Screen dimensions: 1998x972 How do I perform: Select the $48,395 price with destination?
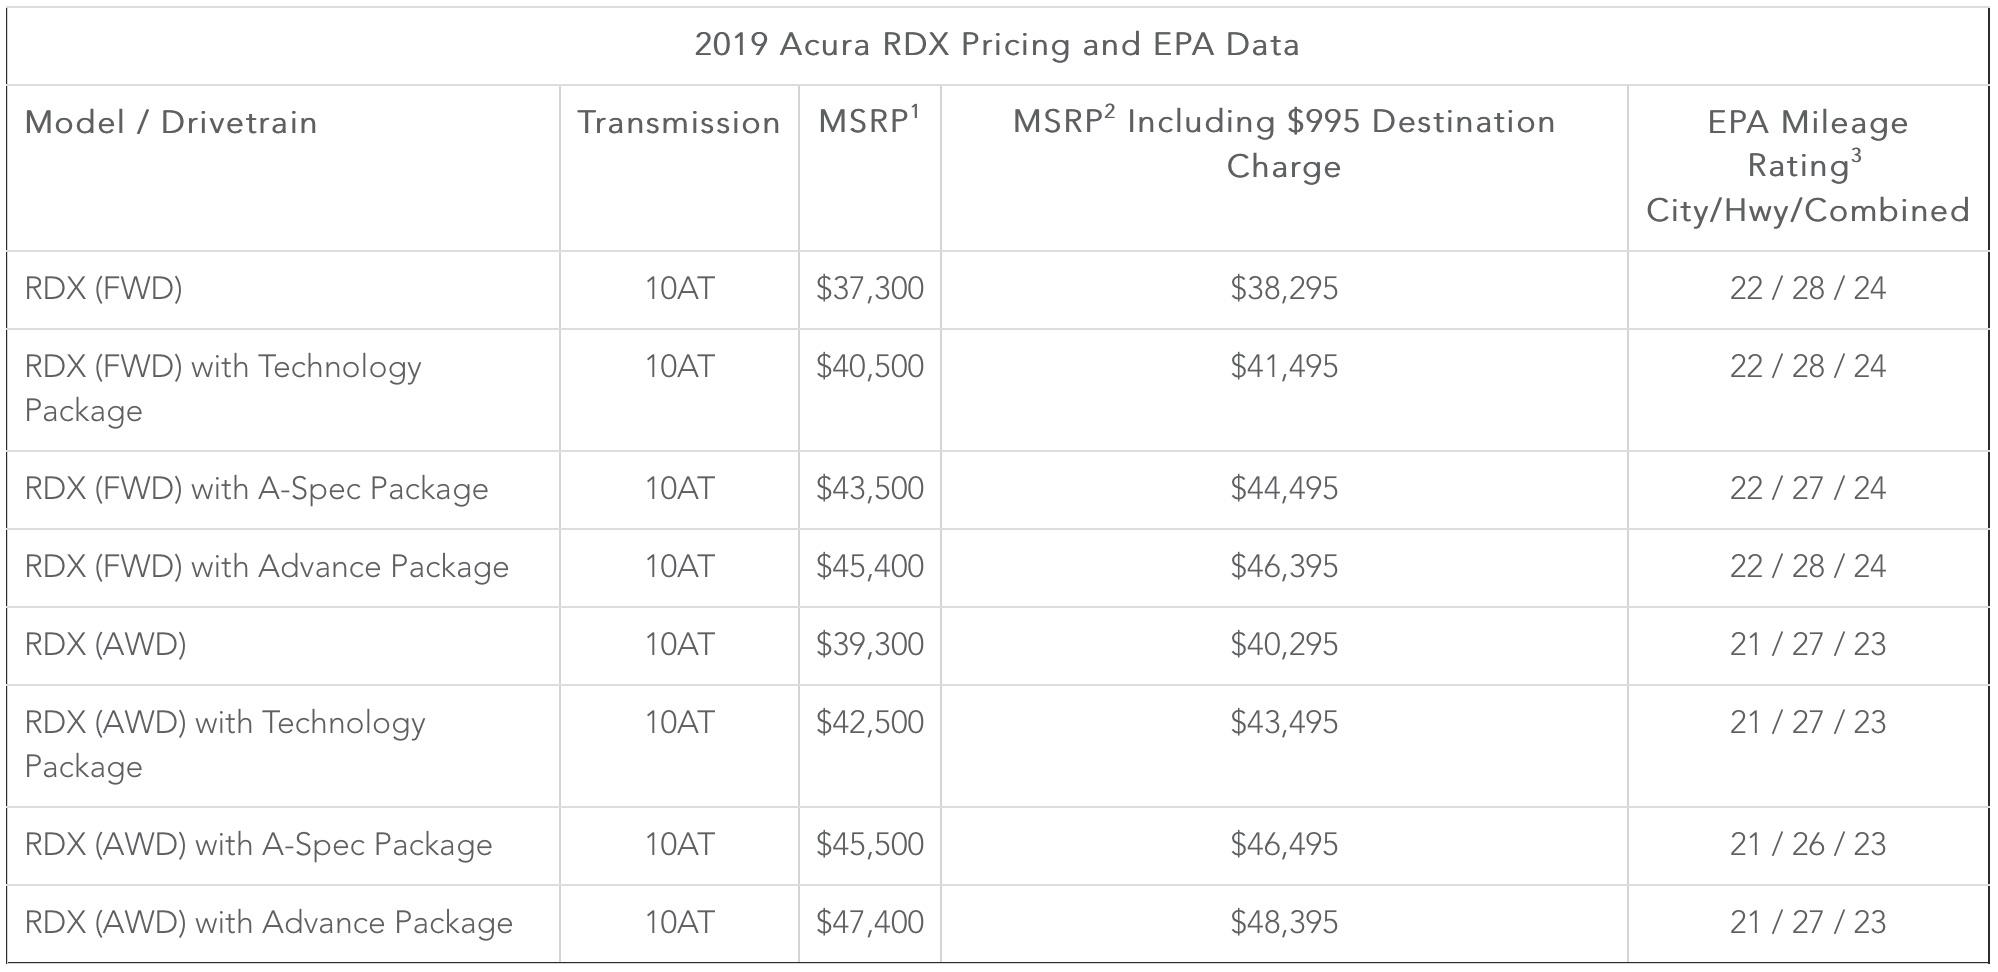coord(1284,923)
